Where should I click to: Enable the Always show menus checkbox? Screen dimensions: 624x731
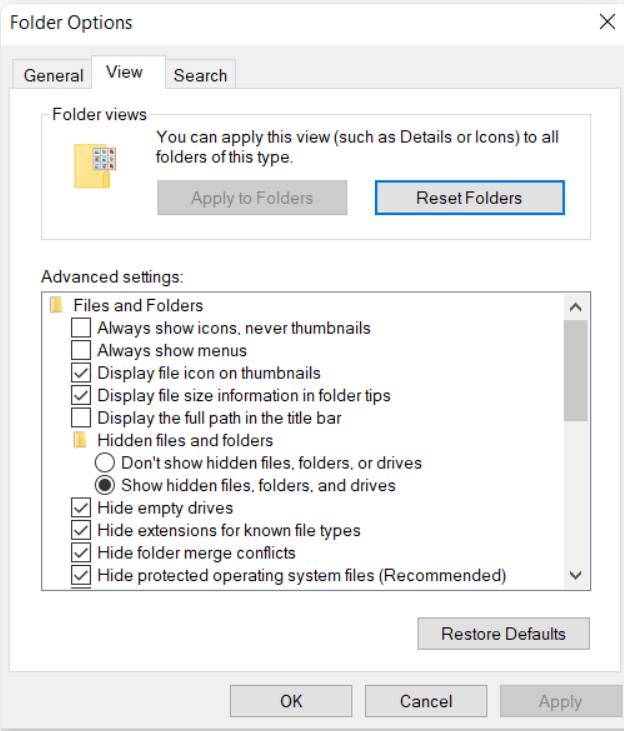pyautogui.click(x=81, y=350)
